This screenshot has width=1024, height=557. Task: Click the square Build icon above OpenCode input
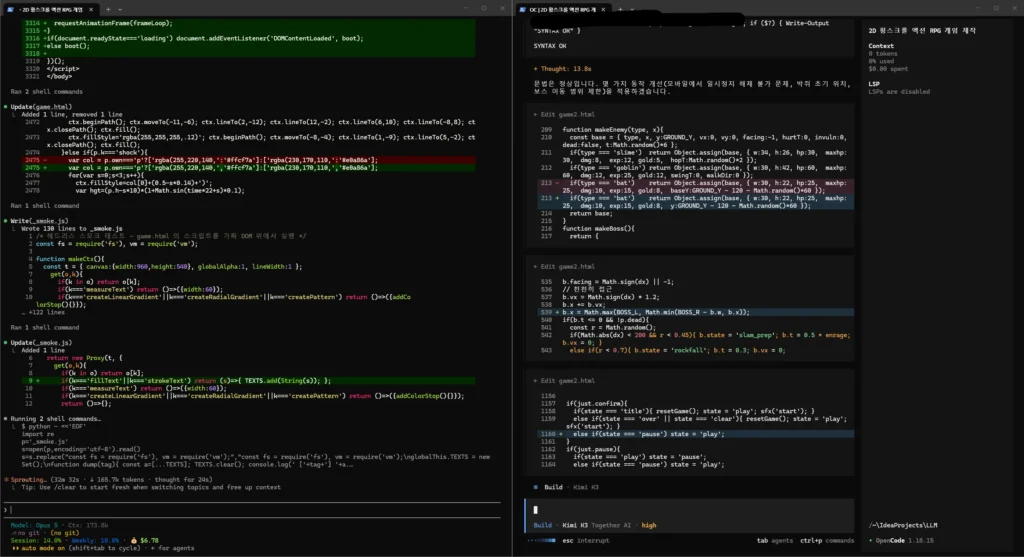[x=536, y=487]
